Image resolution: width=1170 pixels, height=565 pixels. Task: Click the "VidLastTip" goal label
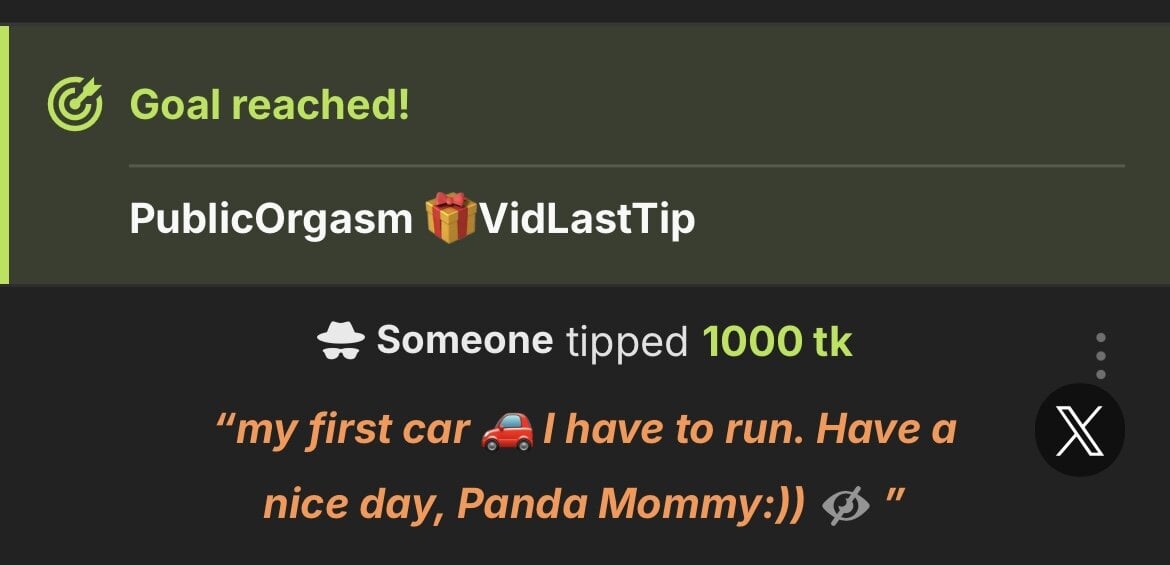pyautogui.click(x=587, y=219)
